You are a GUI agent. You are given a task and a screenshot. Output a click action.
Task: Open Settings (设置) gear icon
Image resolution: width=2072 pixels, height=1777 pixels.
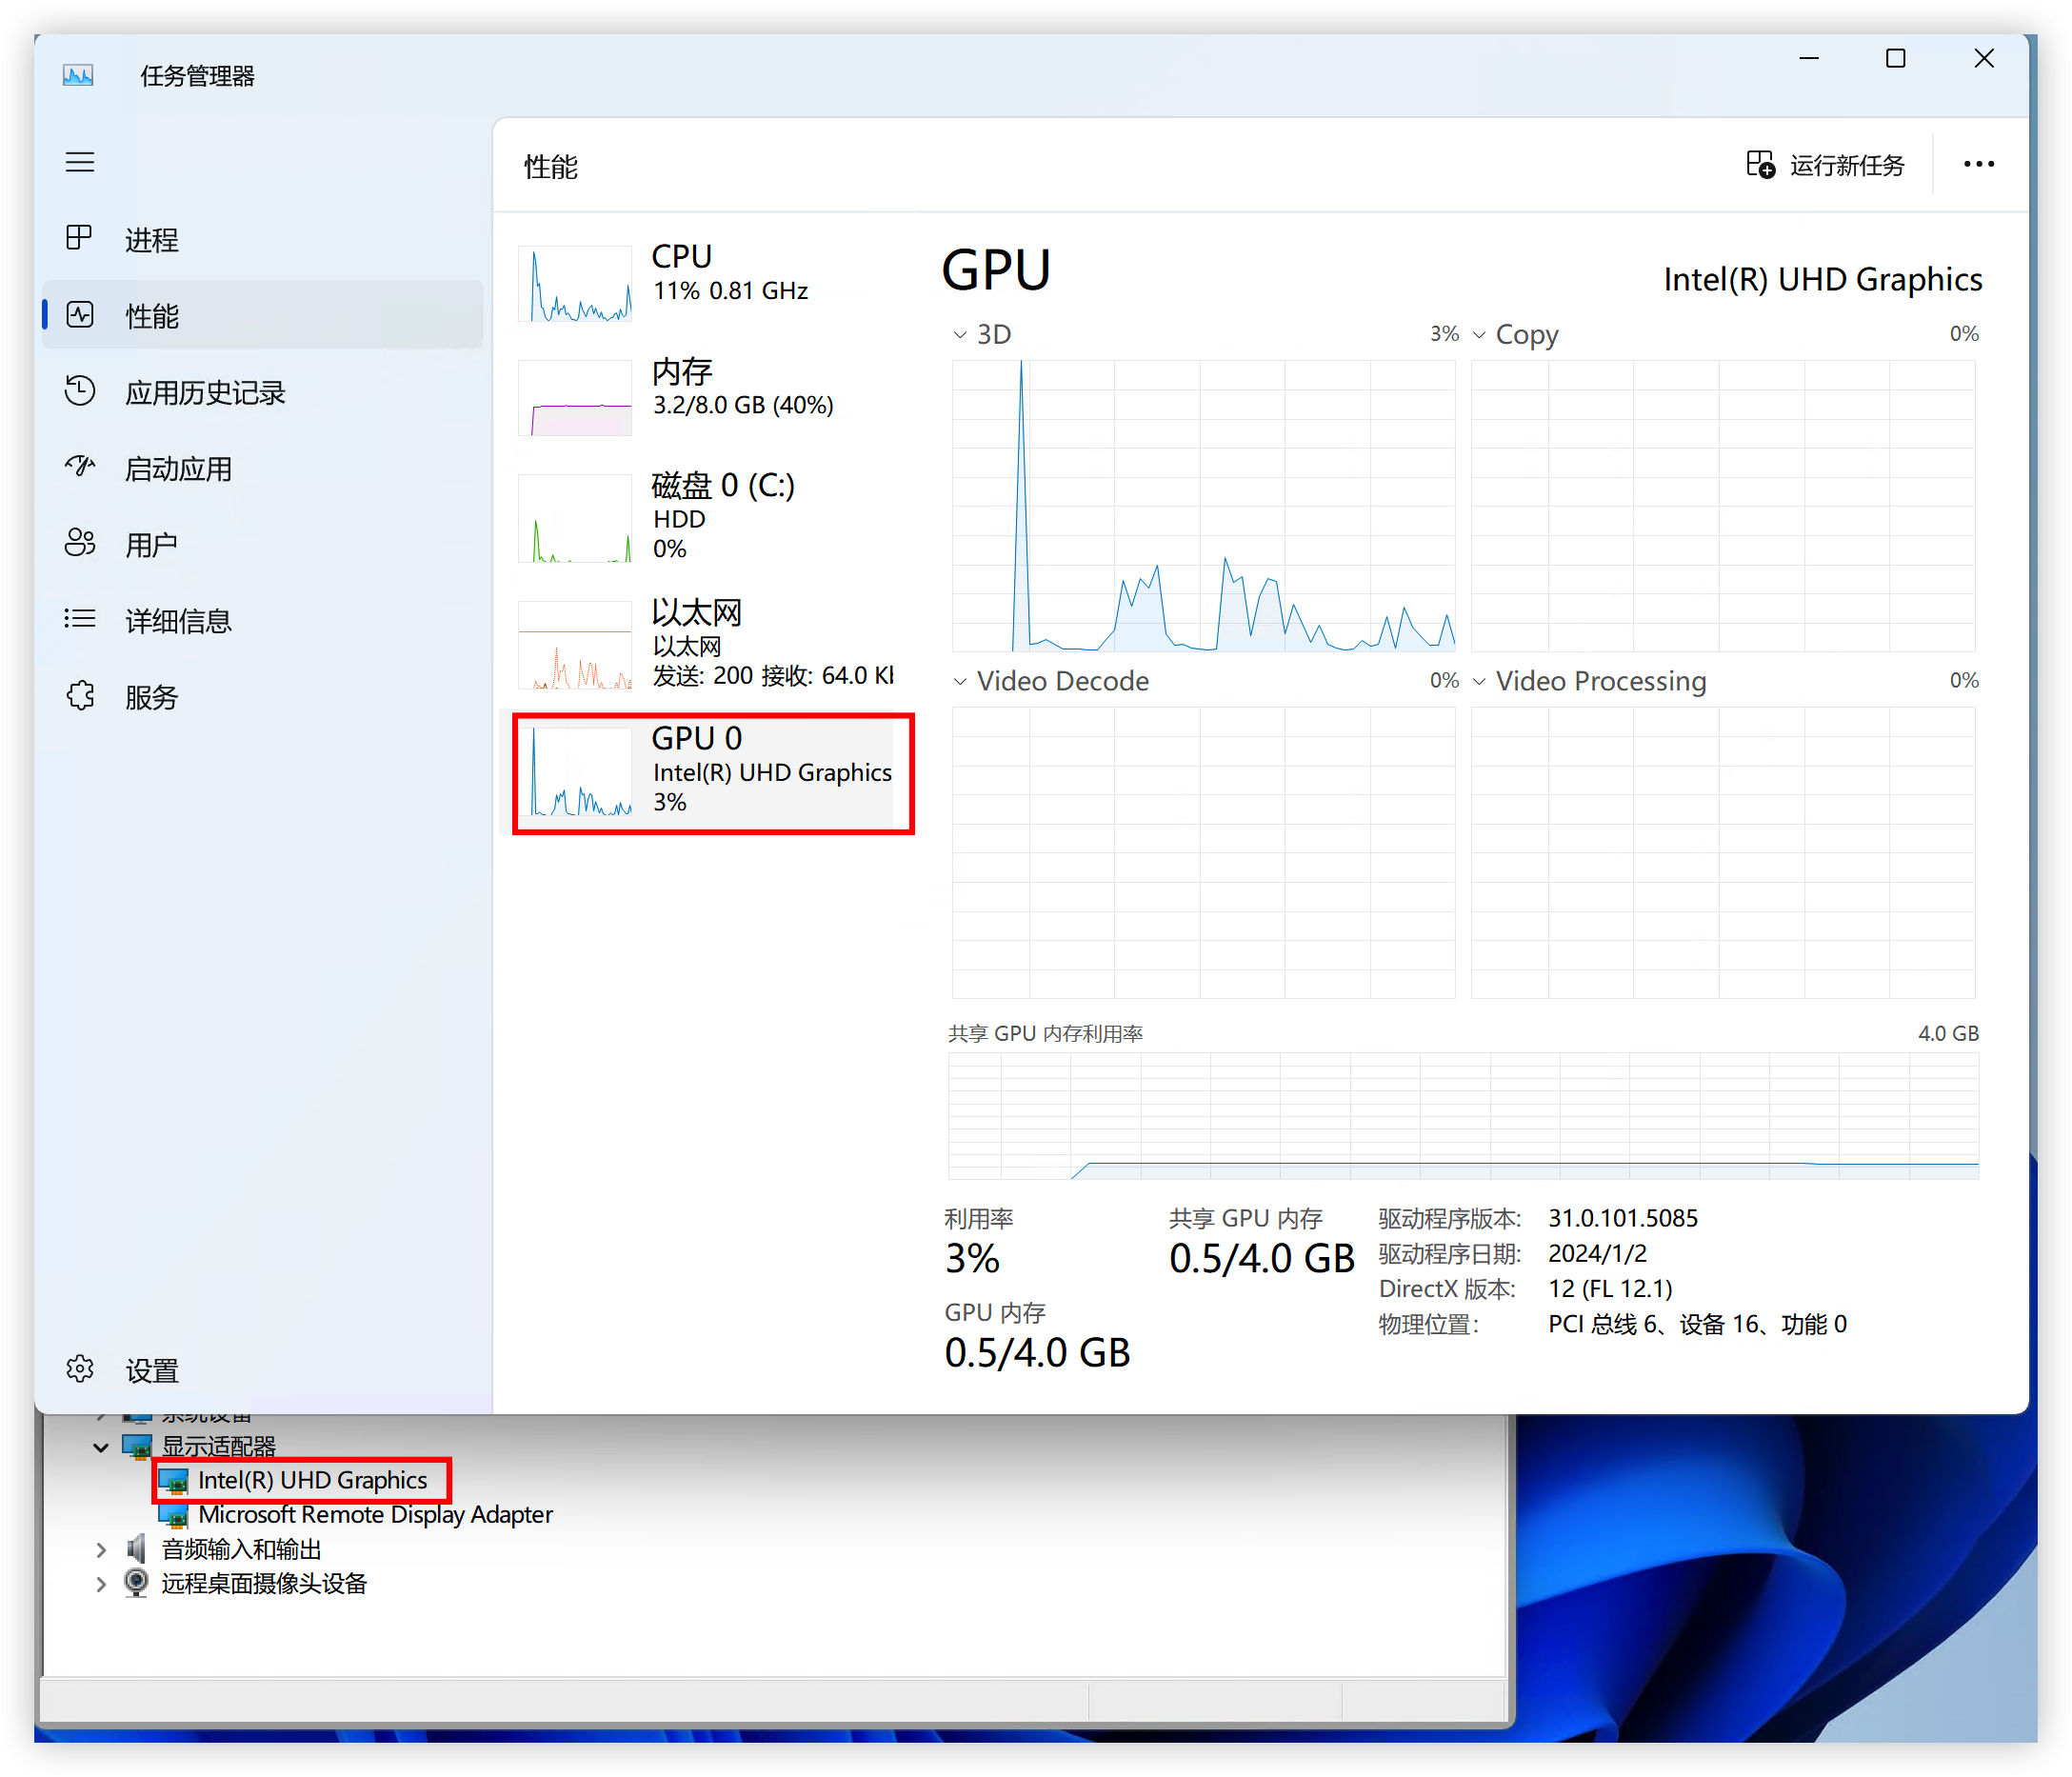tap(80, 1369)
